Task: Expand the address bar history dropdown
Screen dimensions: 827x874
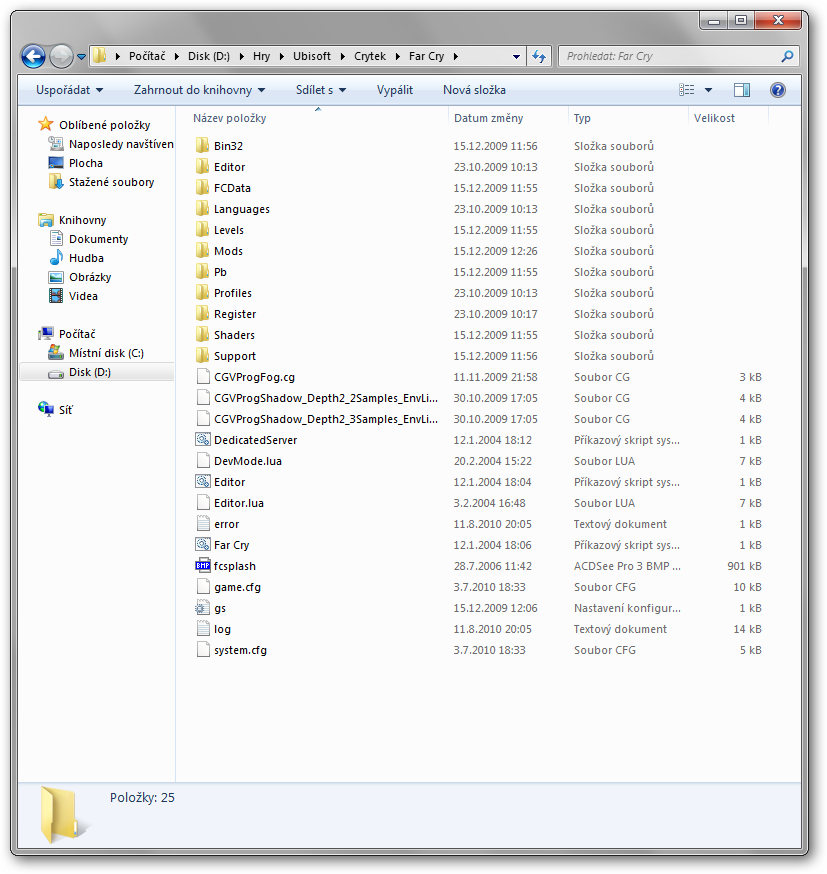Action: 516,57
